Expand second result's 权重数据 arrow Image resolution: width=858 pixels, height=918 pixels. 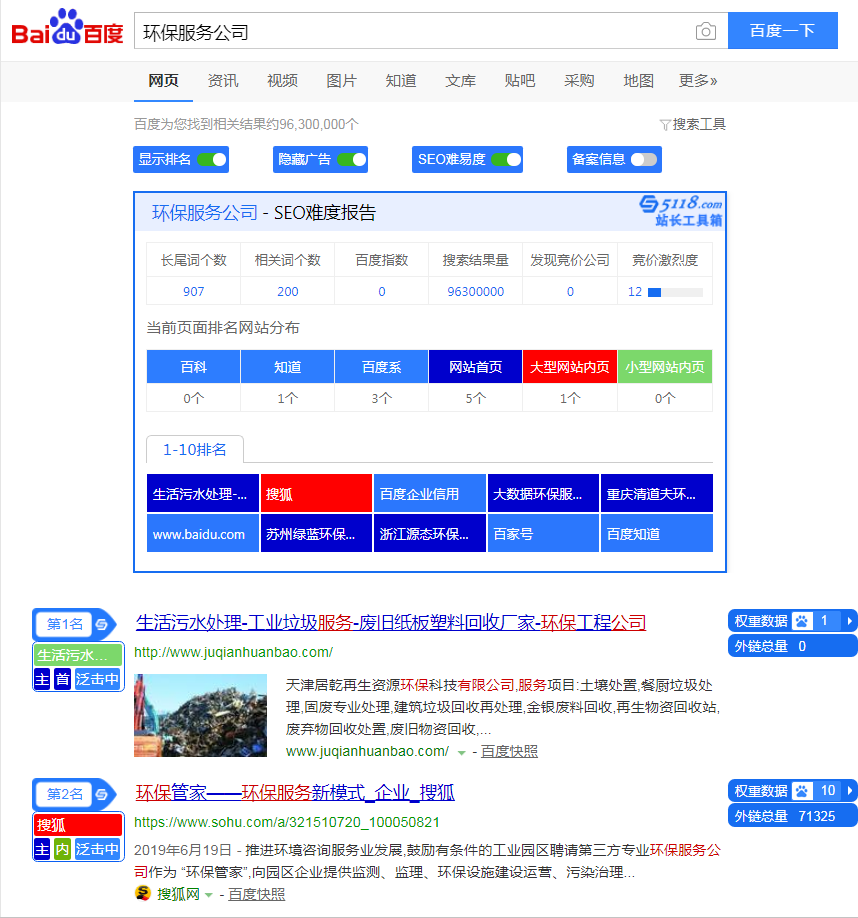pyautogui.click(x=849, y=791)
